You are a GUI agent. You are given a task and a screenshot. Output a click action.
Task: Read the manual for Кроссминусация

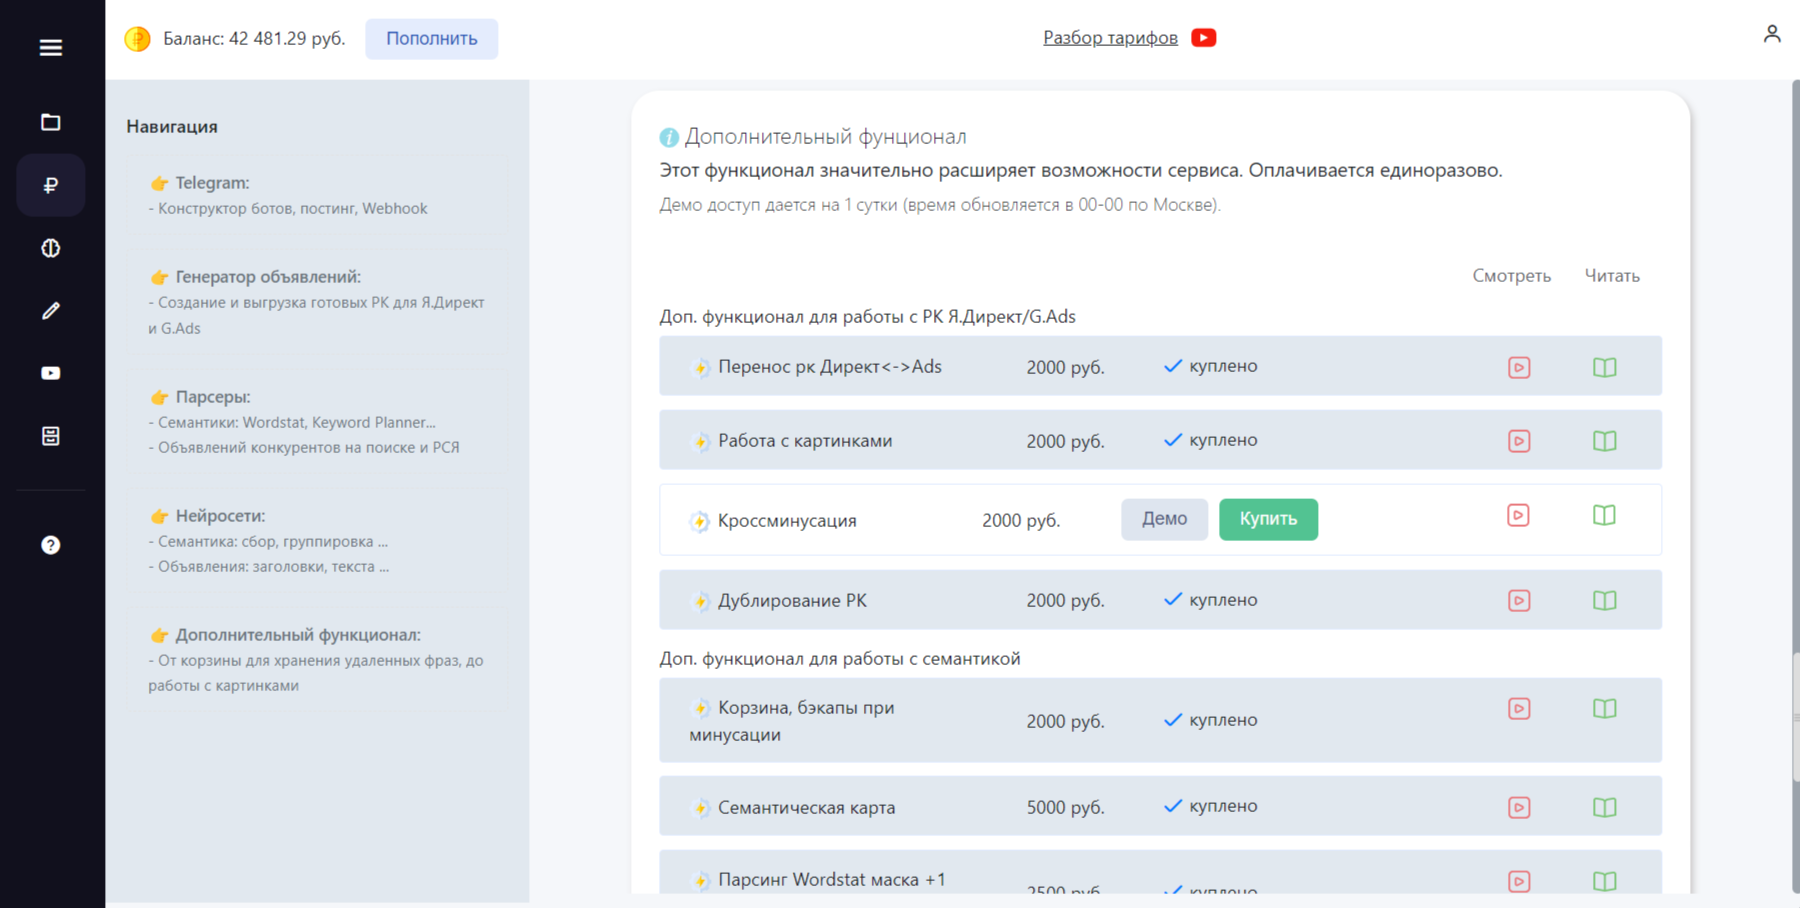pyautogui.click(x=1604, y=515)
